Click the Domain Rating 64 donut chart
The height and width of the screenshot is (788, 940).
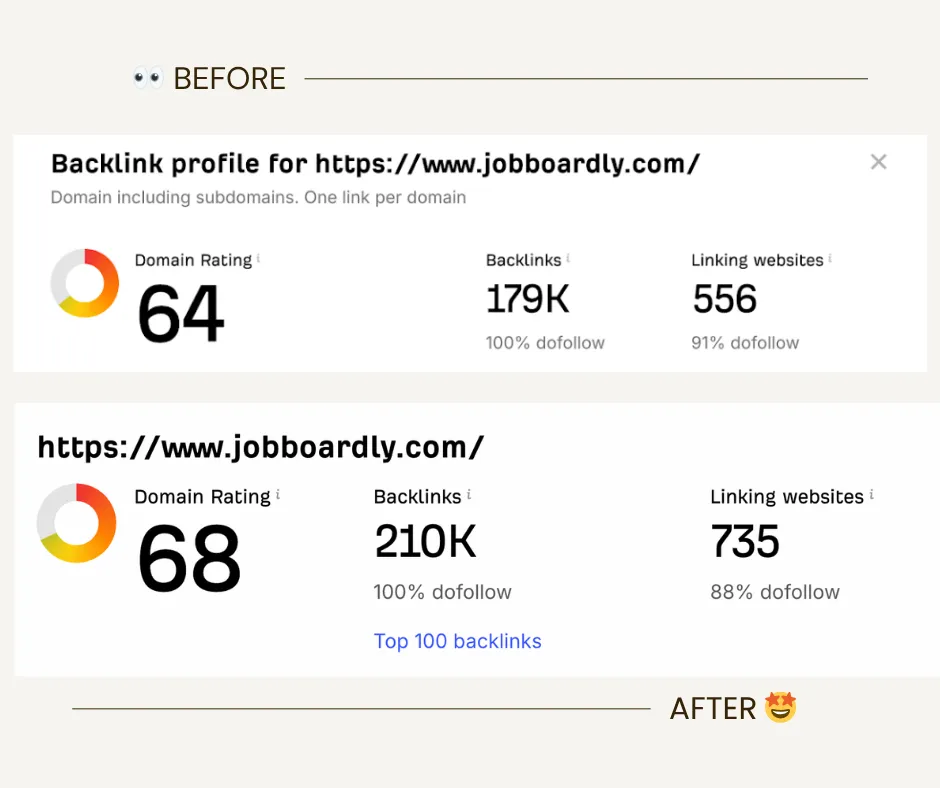(x=85, y=283)
